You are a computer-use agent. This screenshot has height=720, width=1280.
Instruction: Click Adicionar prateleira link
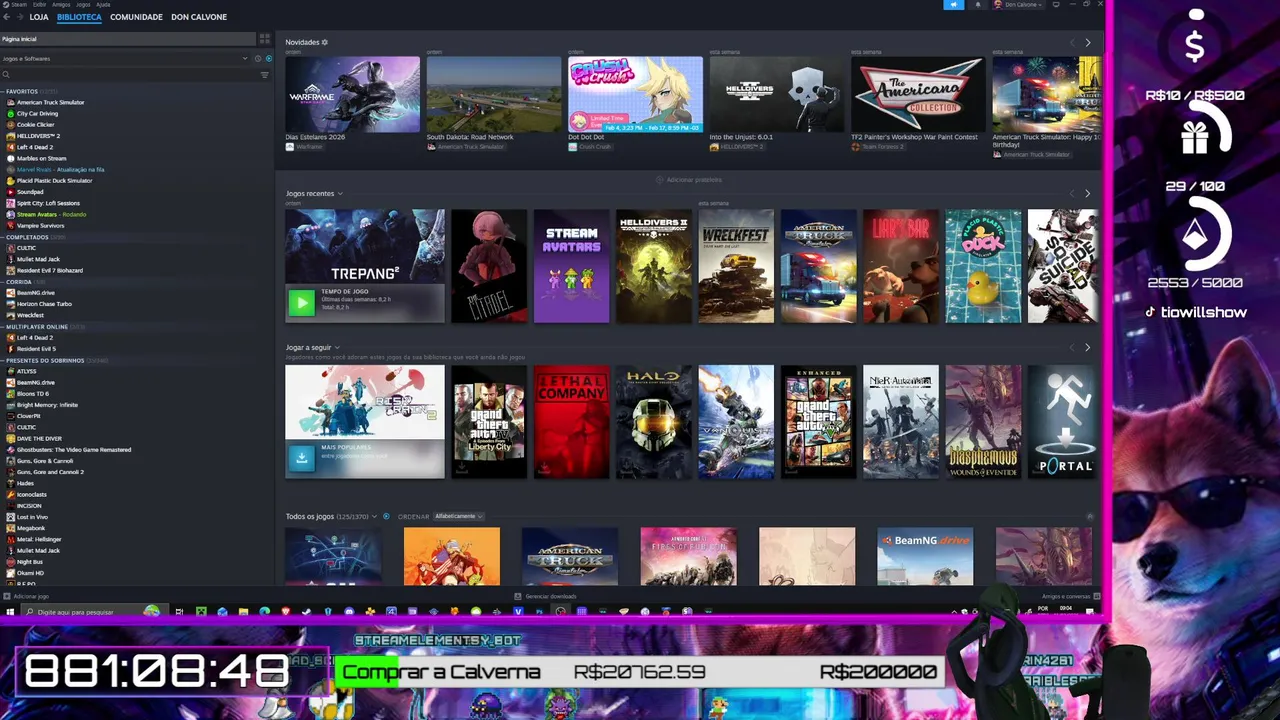pos(689,180)
